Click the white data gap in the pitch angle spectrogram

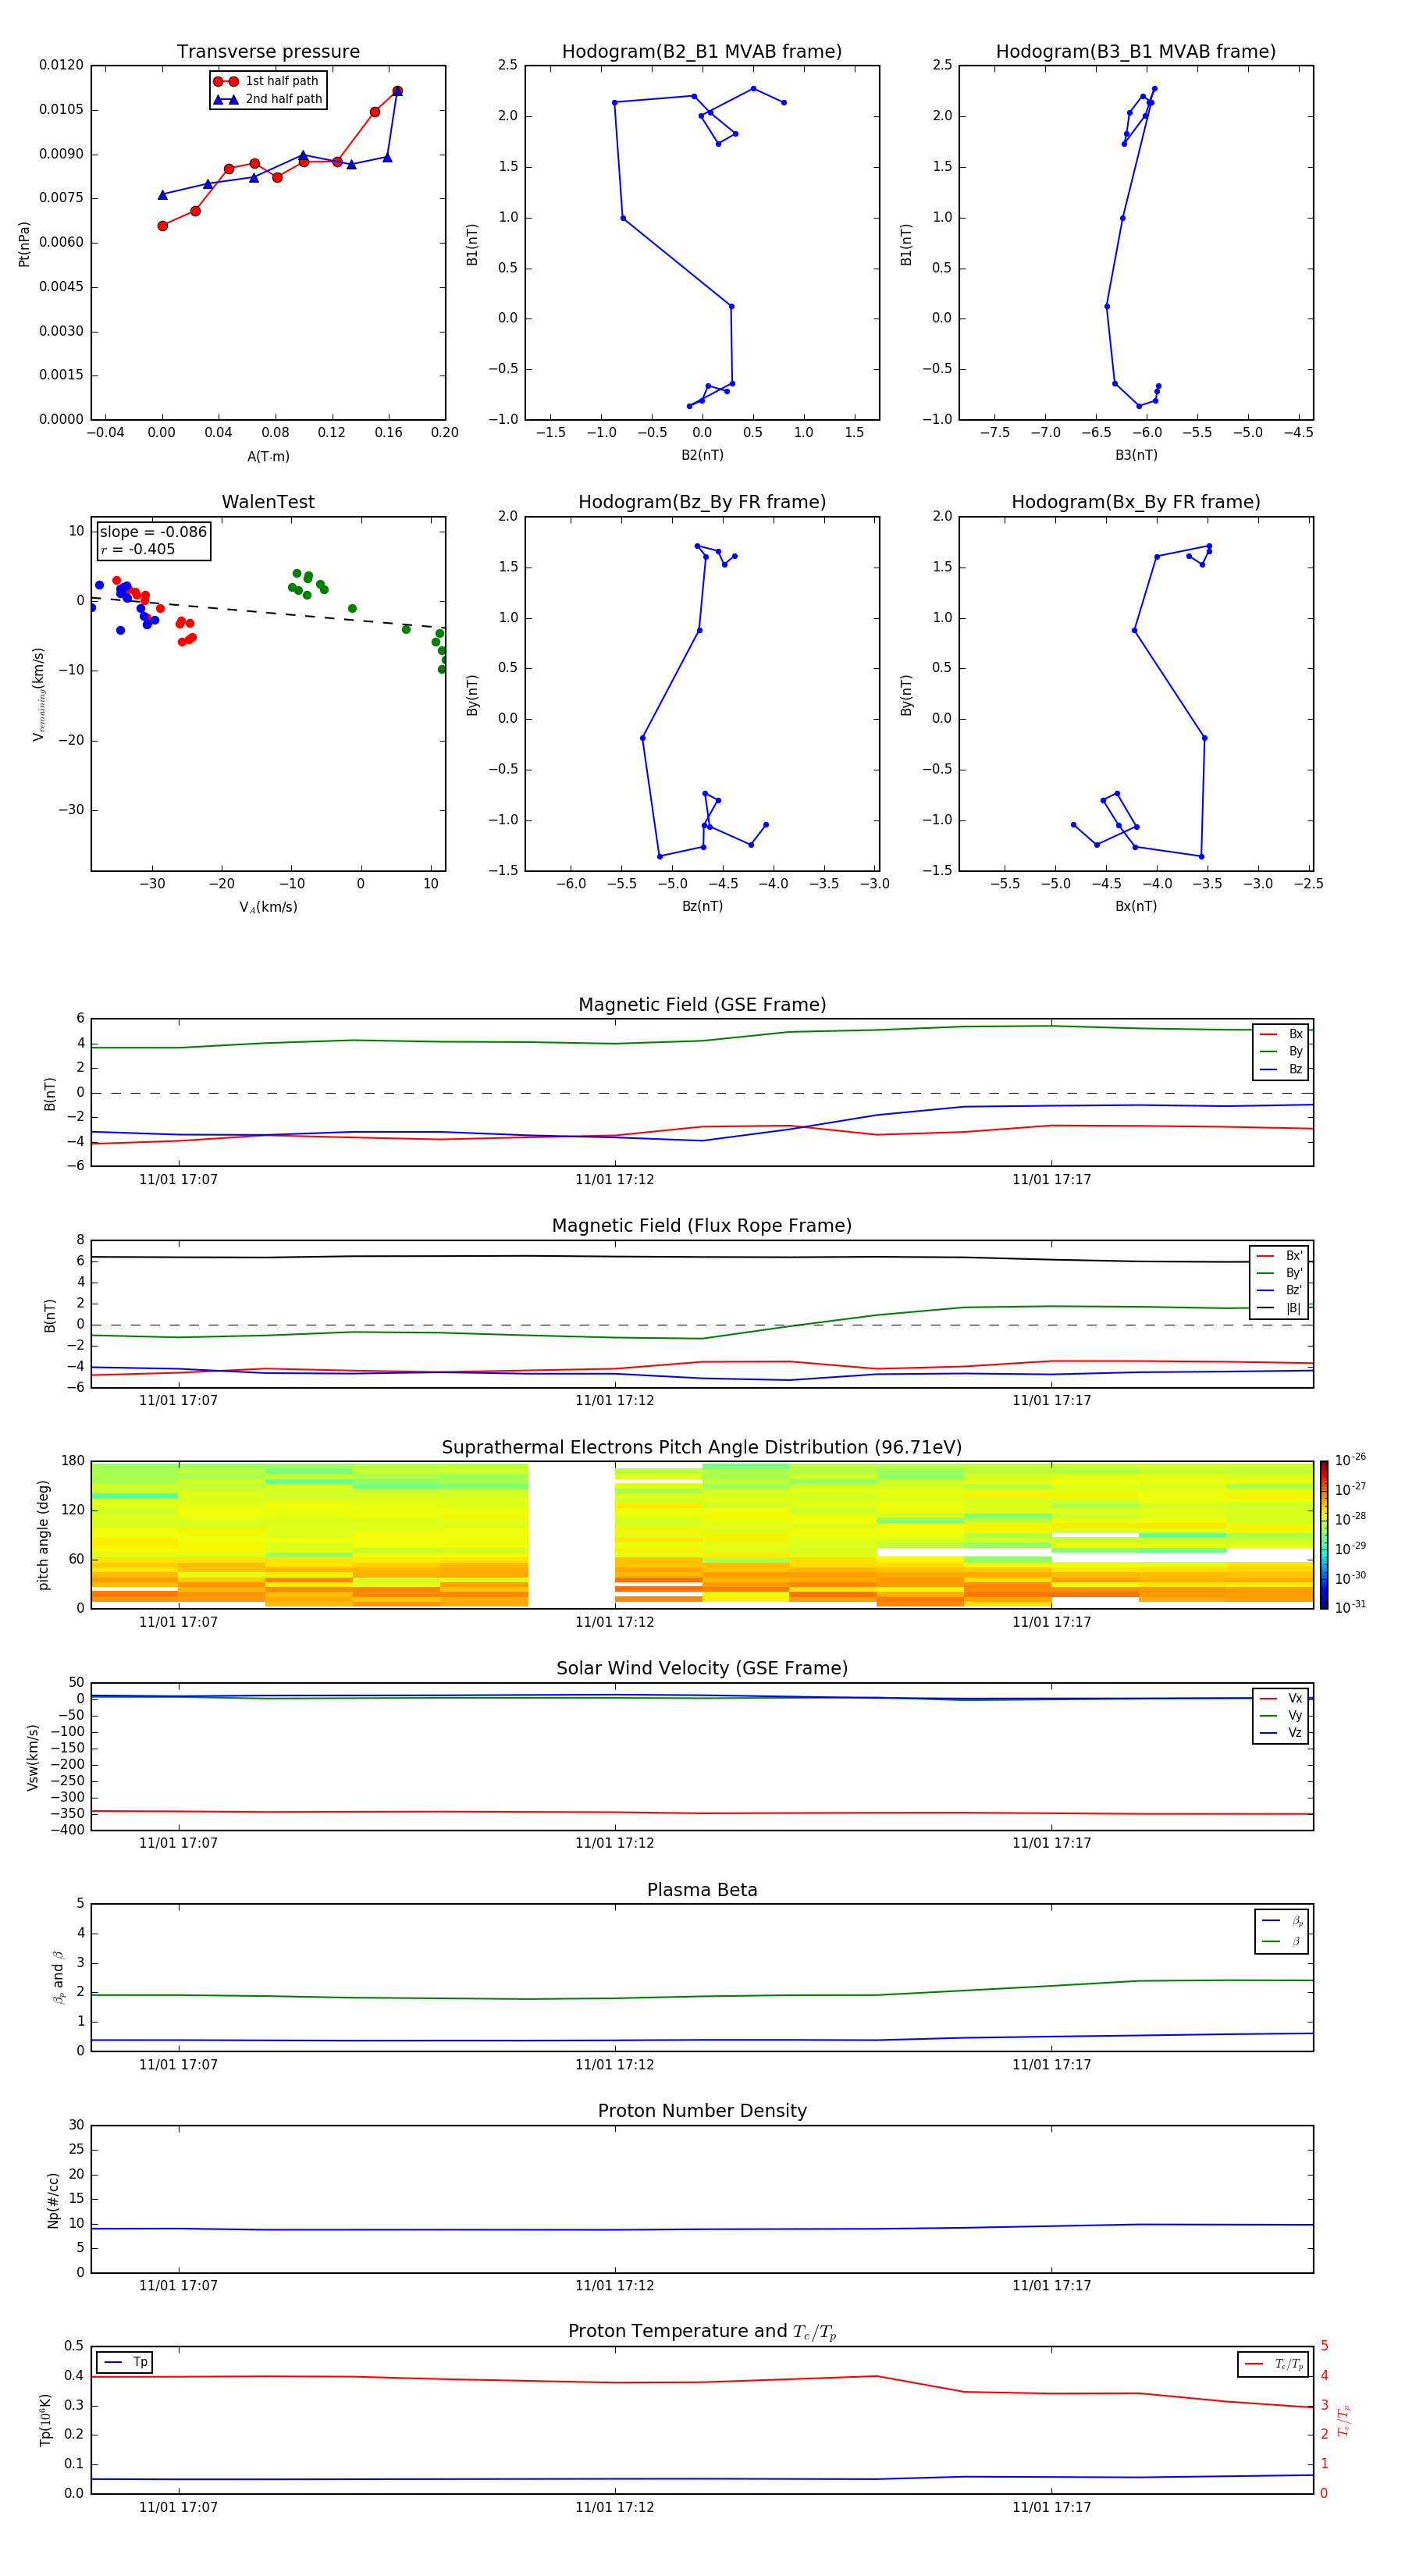[571, 1535]
